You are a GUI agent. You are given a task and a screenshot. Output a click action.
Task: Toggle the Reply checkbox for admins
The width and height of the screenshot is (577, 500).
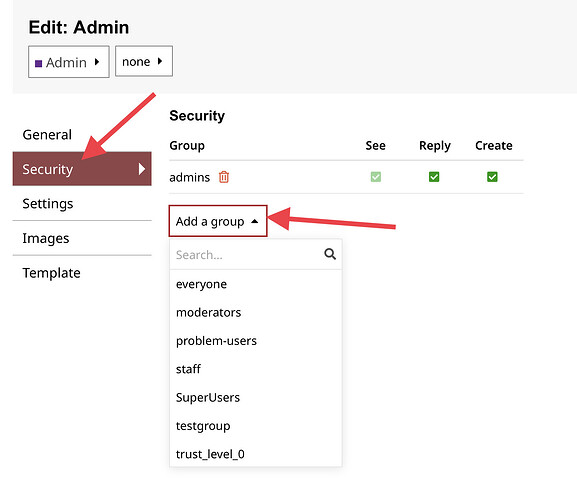[x=434, y=177]
